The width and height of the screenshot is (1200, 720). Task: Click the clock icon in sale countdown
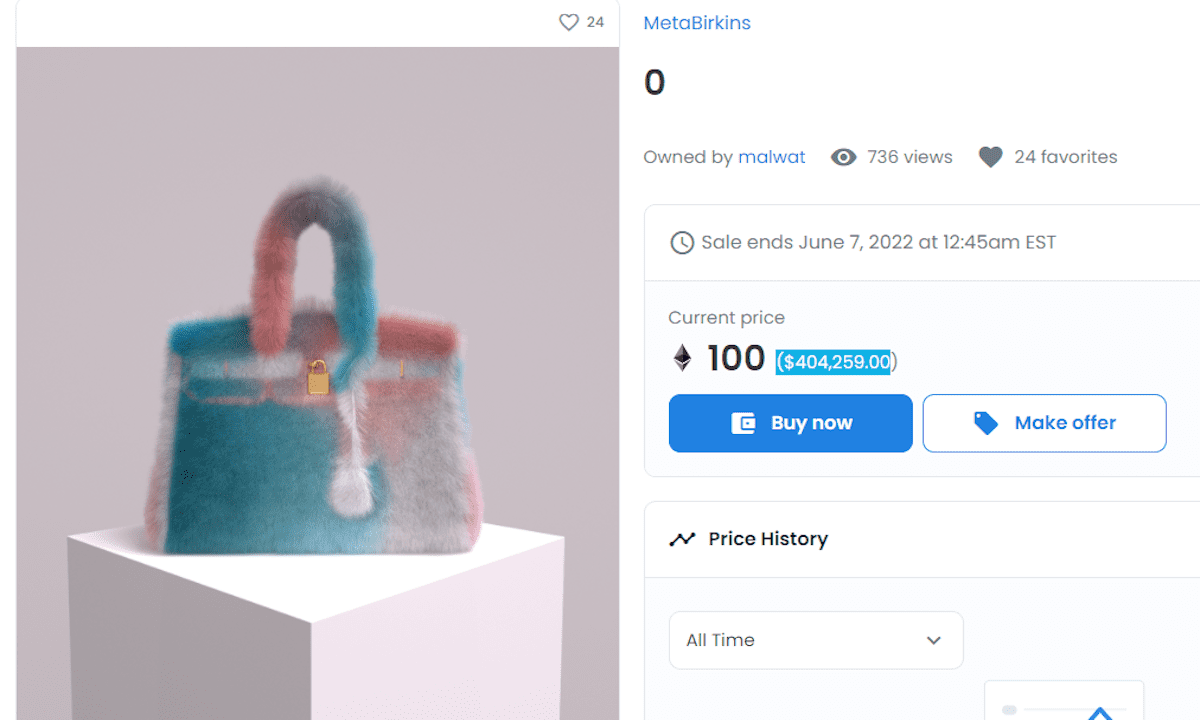tap(682, 242)
